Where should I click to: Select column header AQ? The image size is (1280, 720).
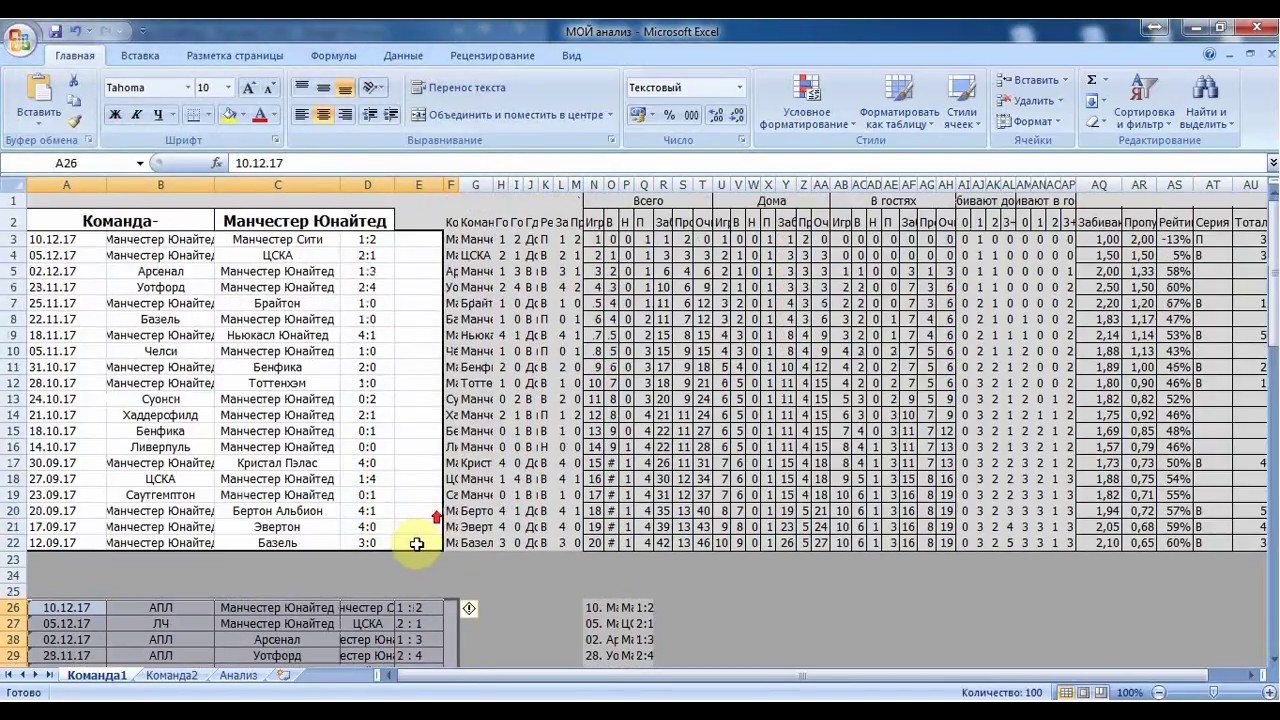tap(1099, 185)
